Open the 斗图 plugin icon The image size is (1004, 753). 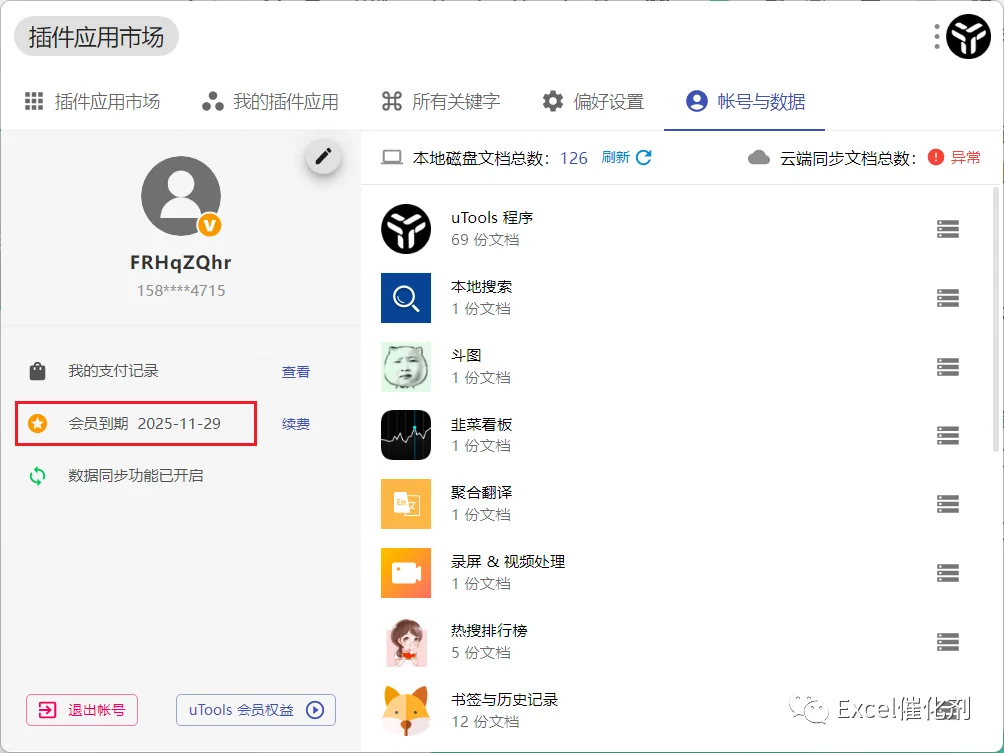(x=406, y=366)
